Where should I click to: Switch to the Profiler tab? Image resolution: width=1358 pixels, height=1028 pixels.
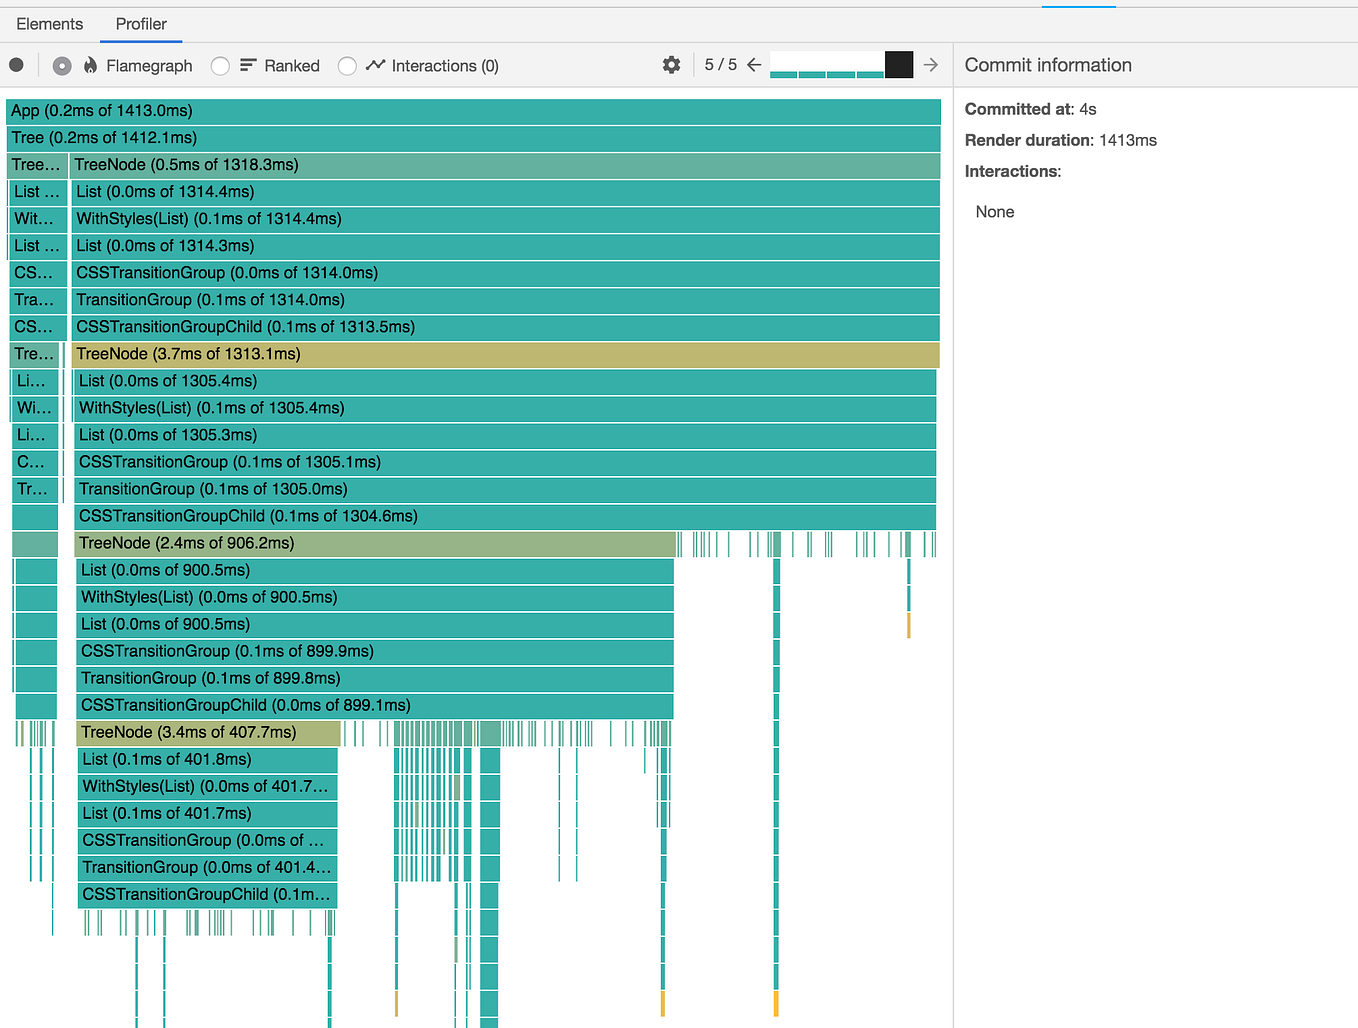140,24
